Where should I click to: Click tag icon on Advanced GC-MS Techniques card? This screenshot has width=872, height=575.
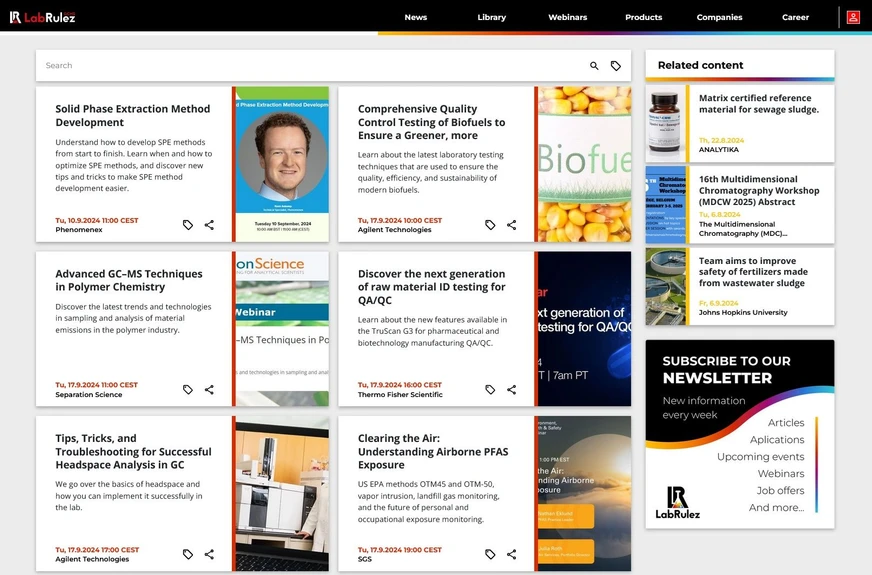[x=188, y=389]
